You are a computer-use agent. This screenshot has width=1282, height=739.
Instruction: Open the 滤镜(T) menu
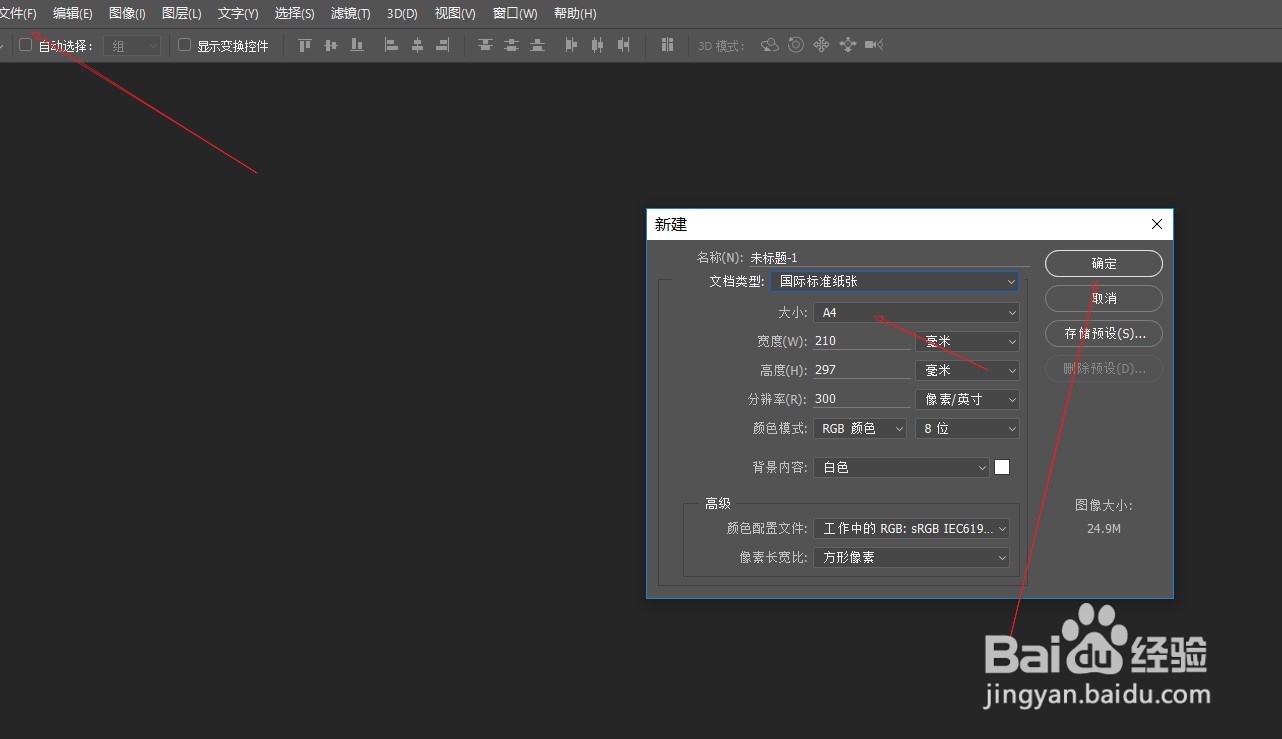point(350,13)
